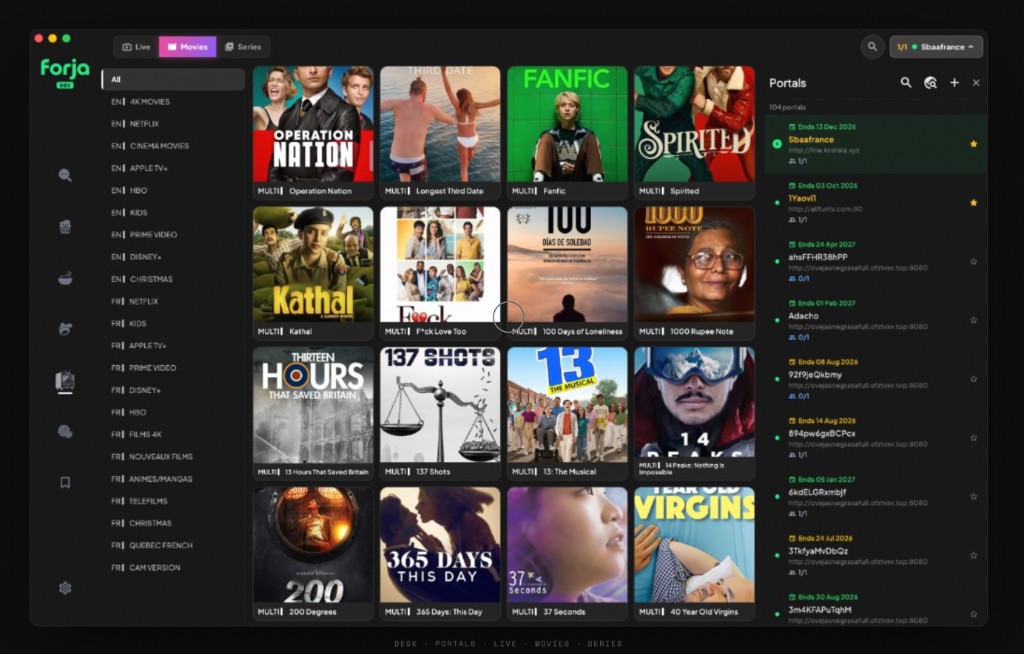Click the play icon beside Sbaafrance portal
The height and width of the screenshot is (654, 1024).
[776, 144]
